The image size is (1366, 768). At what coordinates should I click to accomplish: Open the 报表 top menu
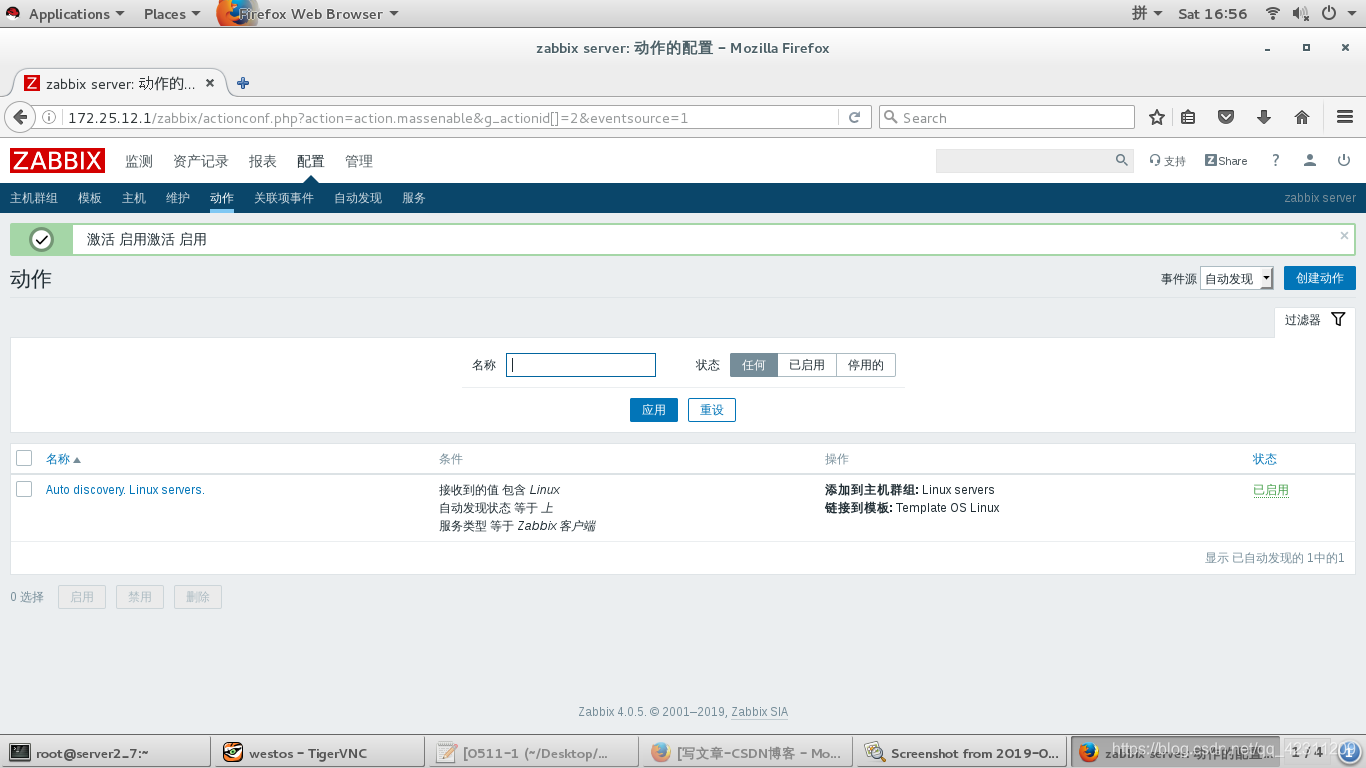263,161
